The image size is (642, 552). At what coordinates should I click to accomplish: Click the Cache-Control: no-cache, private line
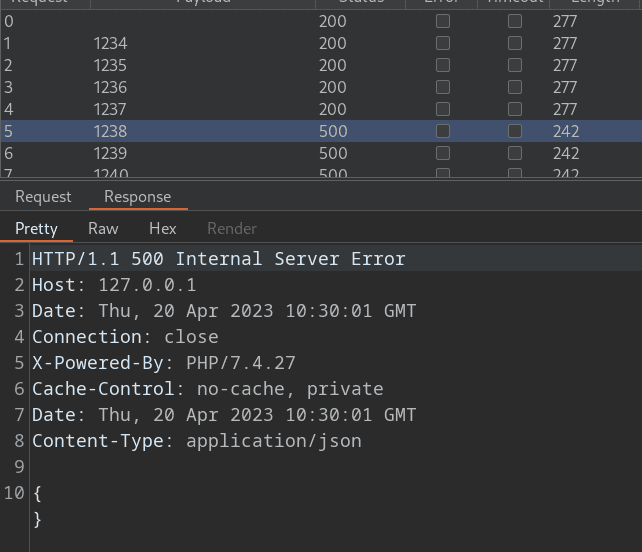tap(208, 389)
